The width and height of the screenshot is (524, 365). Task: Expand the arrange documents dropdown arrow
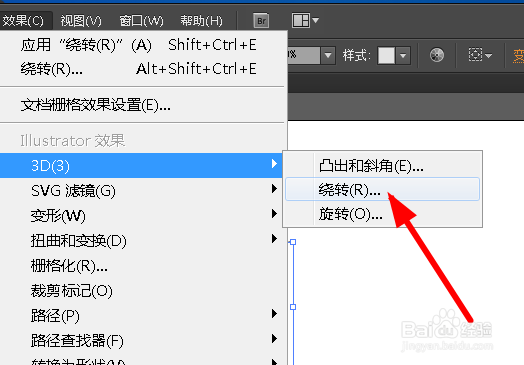click(315, 21)
